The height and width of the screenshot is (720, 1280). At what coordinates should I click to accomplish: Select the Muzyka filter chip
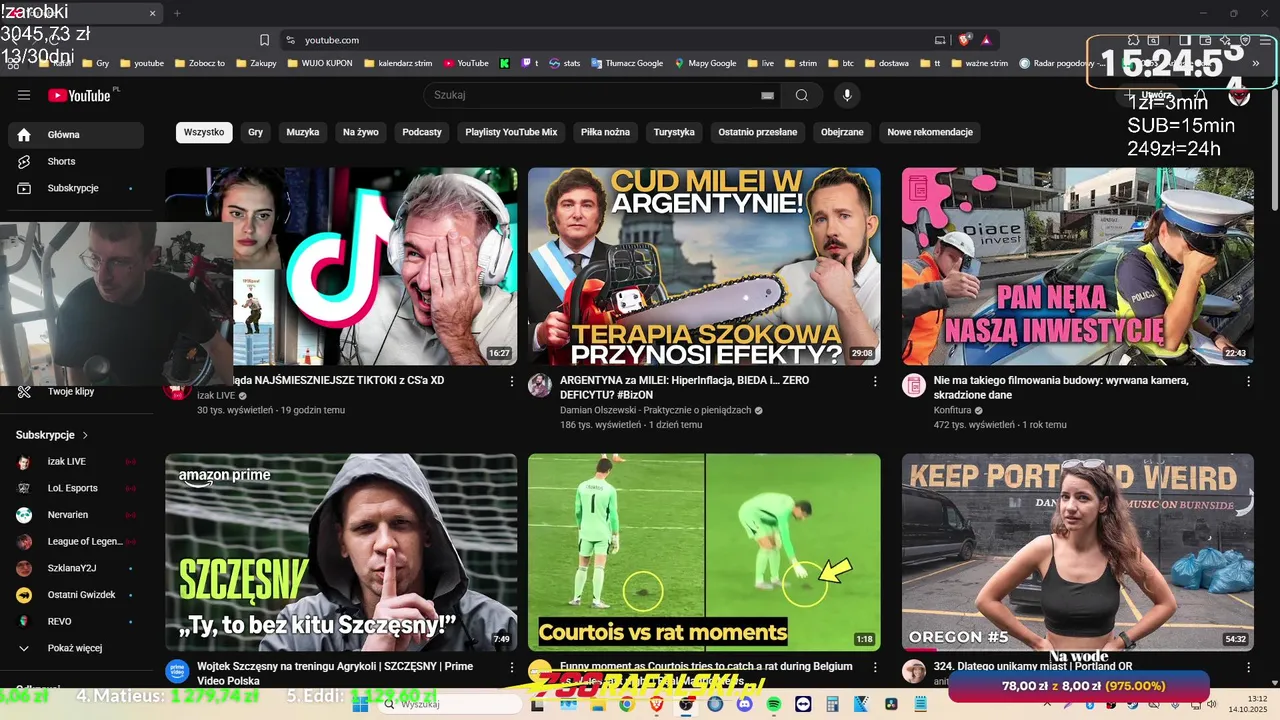303,132
